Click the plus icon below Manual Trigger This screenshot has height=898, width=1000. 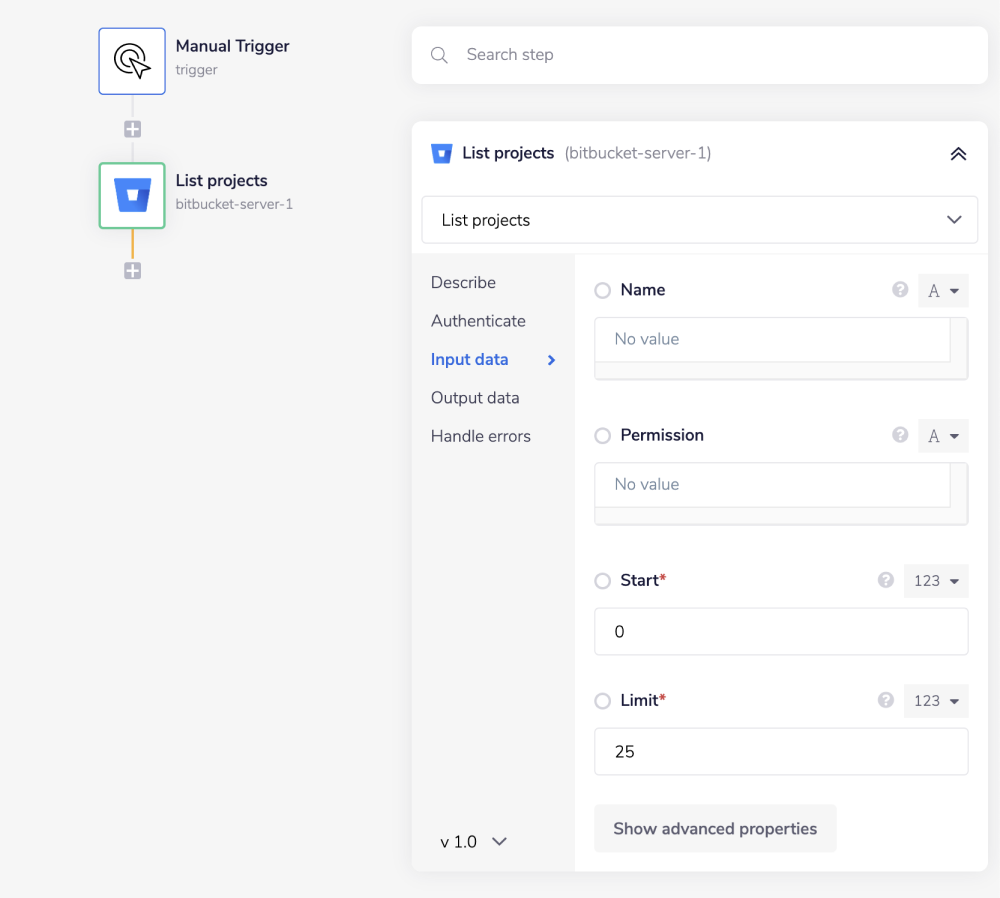pos(131,128)
